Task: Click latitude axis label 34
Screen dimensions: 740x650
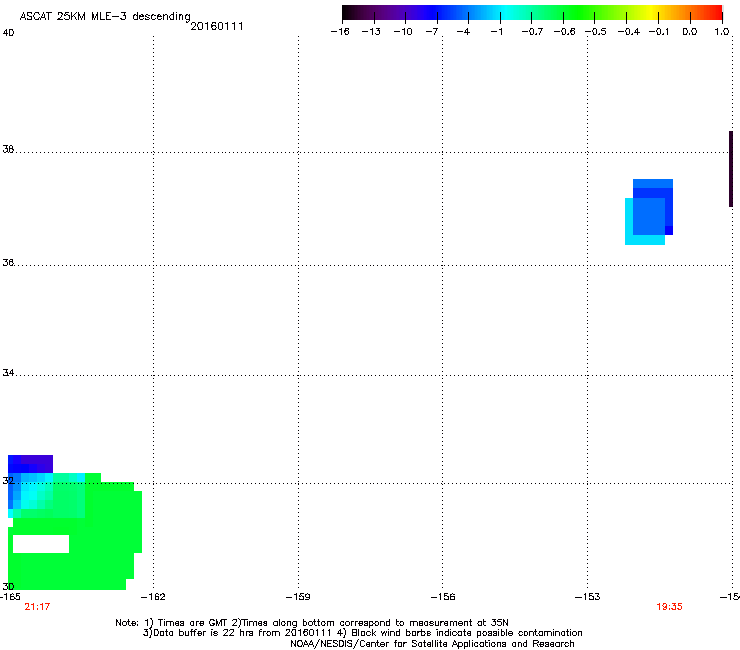Action: 8,372
